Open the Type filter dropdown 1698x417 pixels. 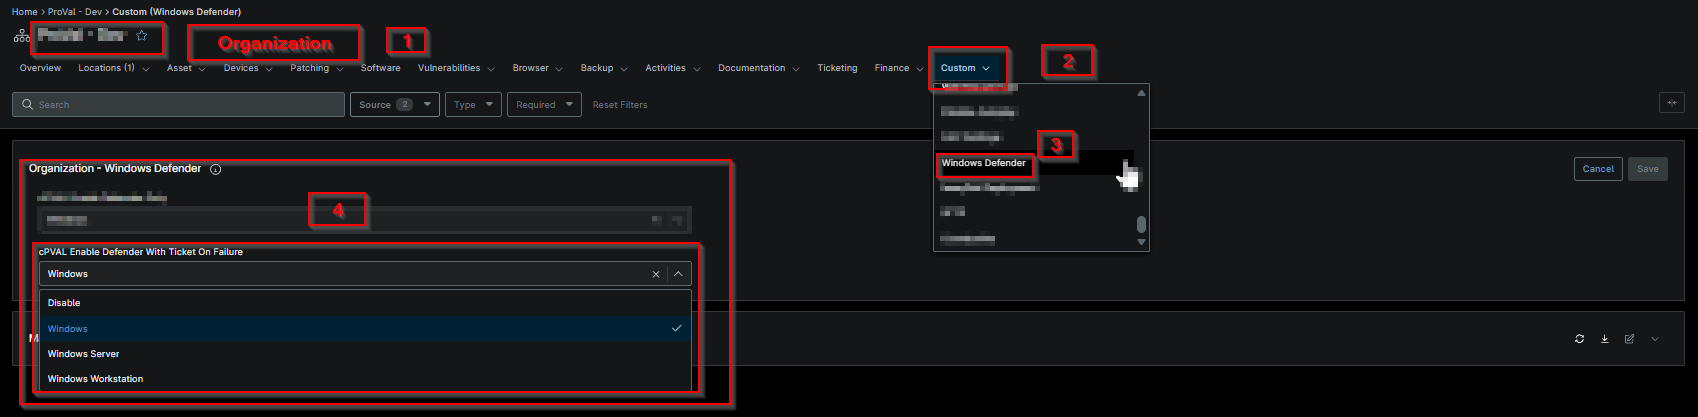(x=473, y=104)
